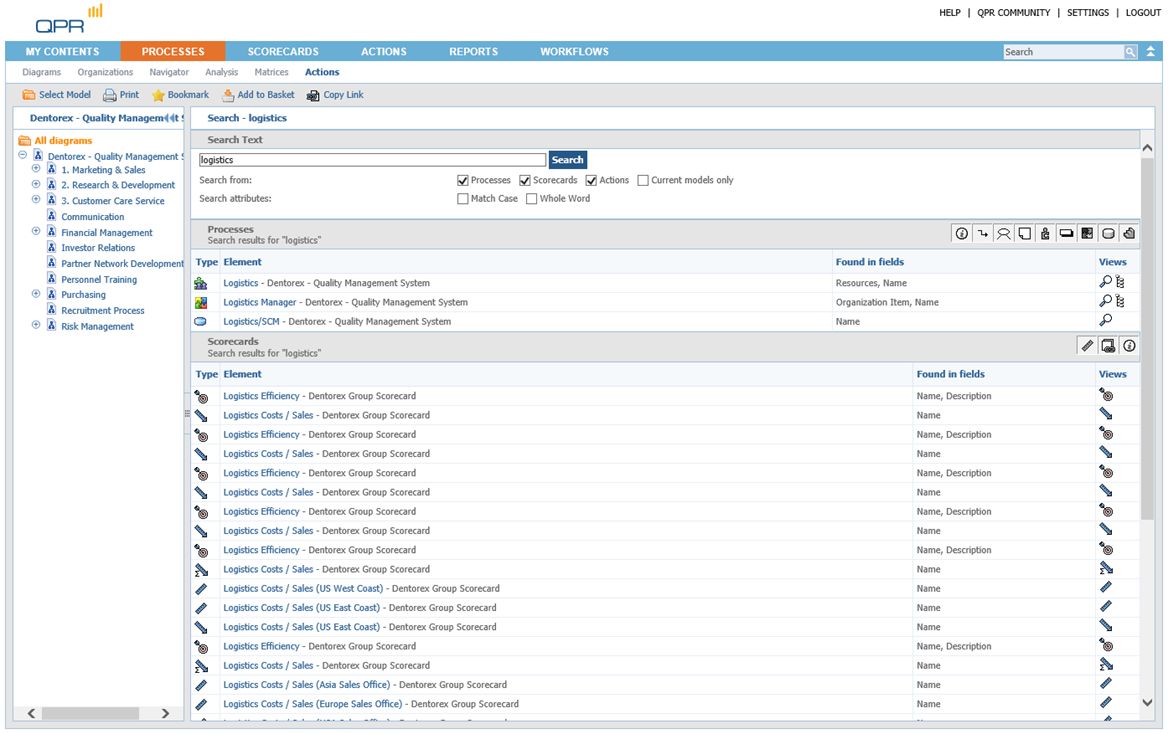
Task: Click the information icon in Processes header
Action: click(x=962, y=234)
